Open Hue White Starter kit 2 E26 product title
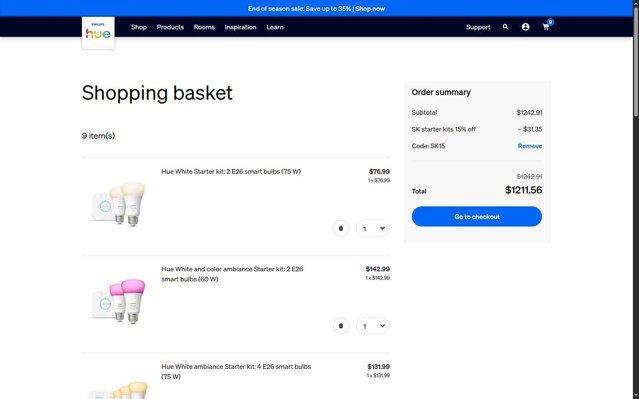Screen dimensions: 639x399 (x=231, y=172)
